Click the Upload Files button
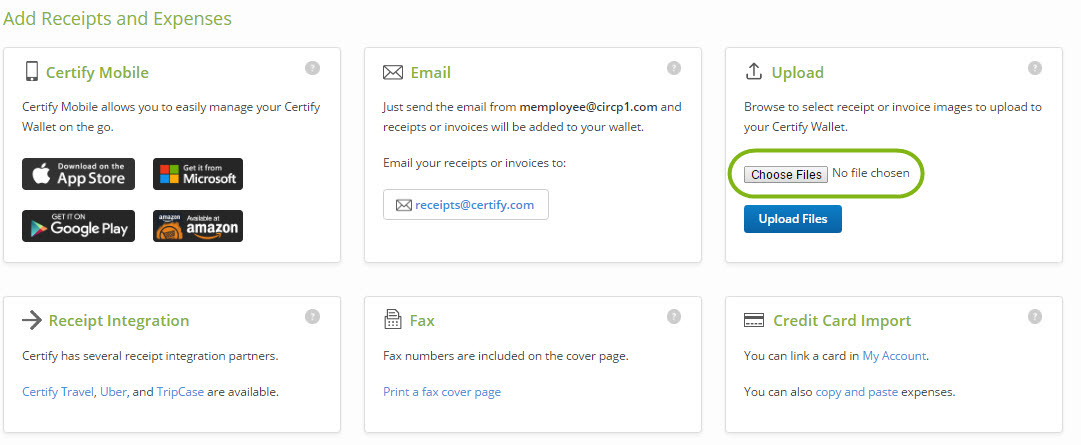This screenshot has width=1081, height=445. [793, 219]
